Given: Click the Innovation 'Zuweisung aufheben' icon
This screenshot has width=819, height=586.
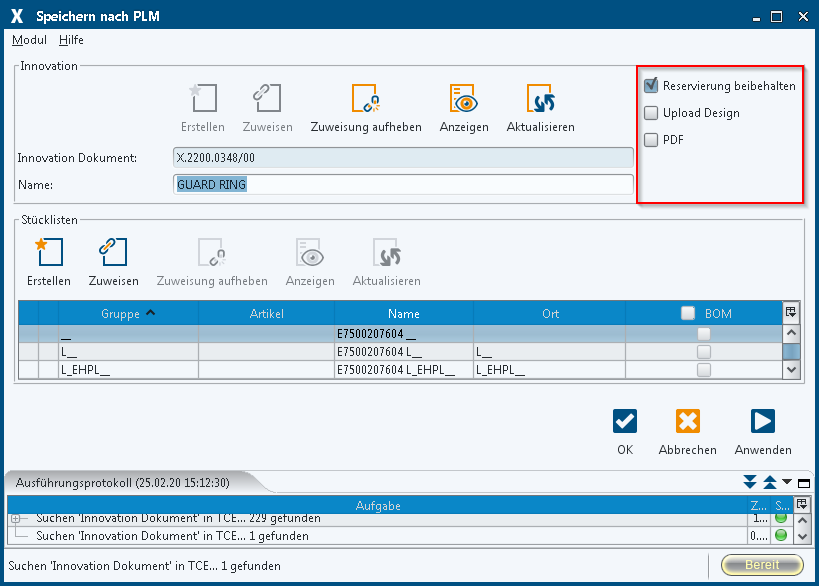Looking at the screenshot, I should pos(365,98).
